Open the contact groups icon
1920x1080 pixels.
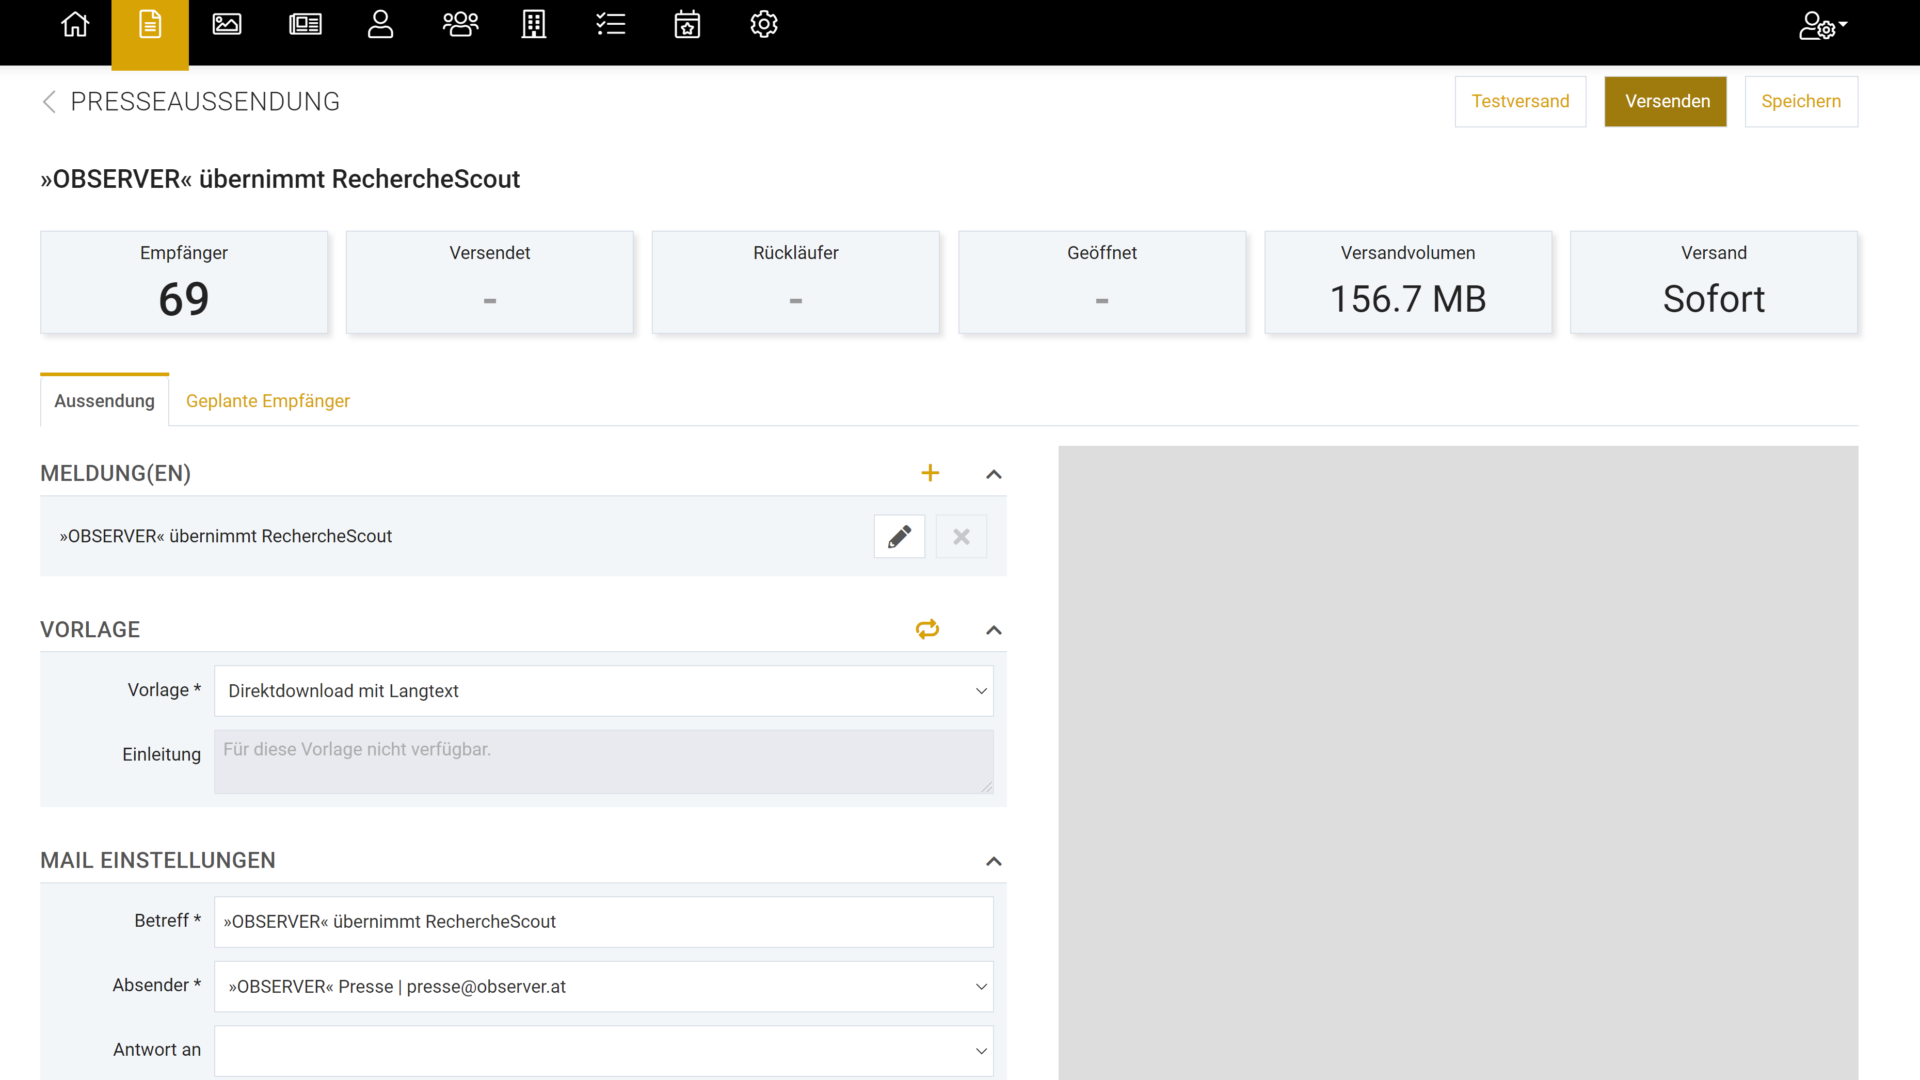460,24
